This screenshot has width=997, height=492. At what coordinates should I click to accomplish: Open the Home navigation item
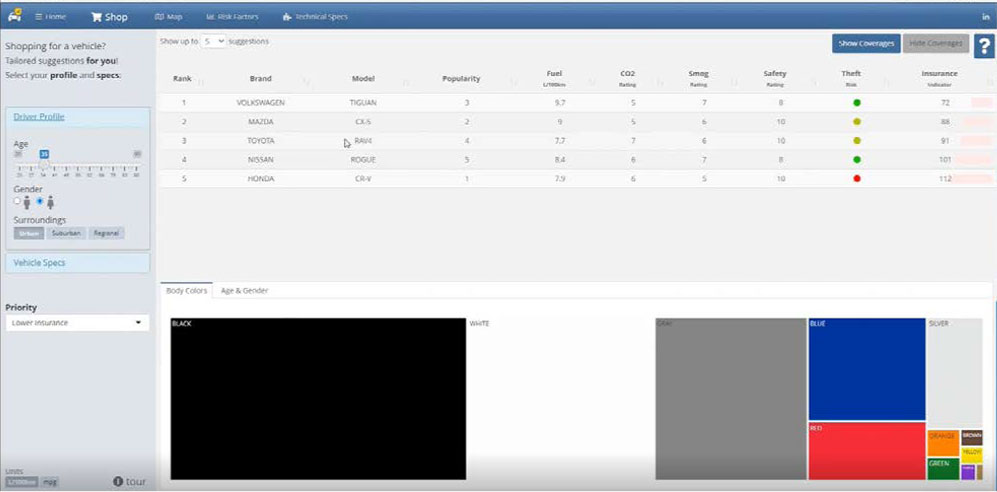point(50,17)
